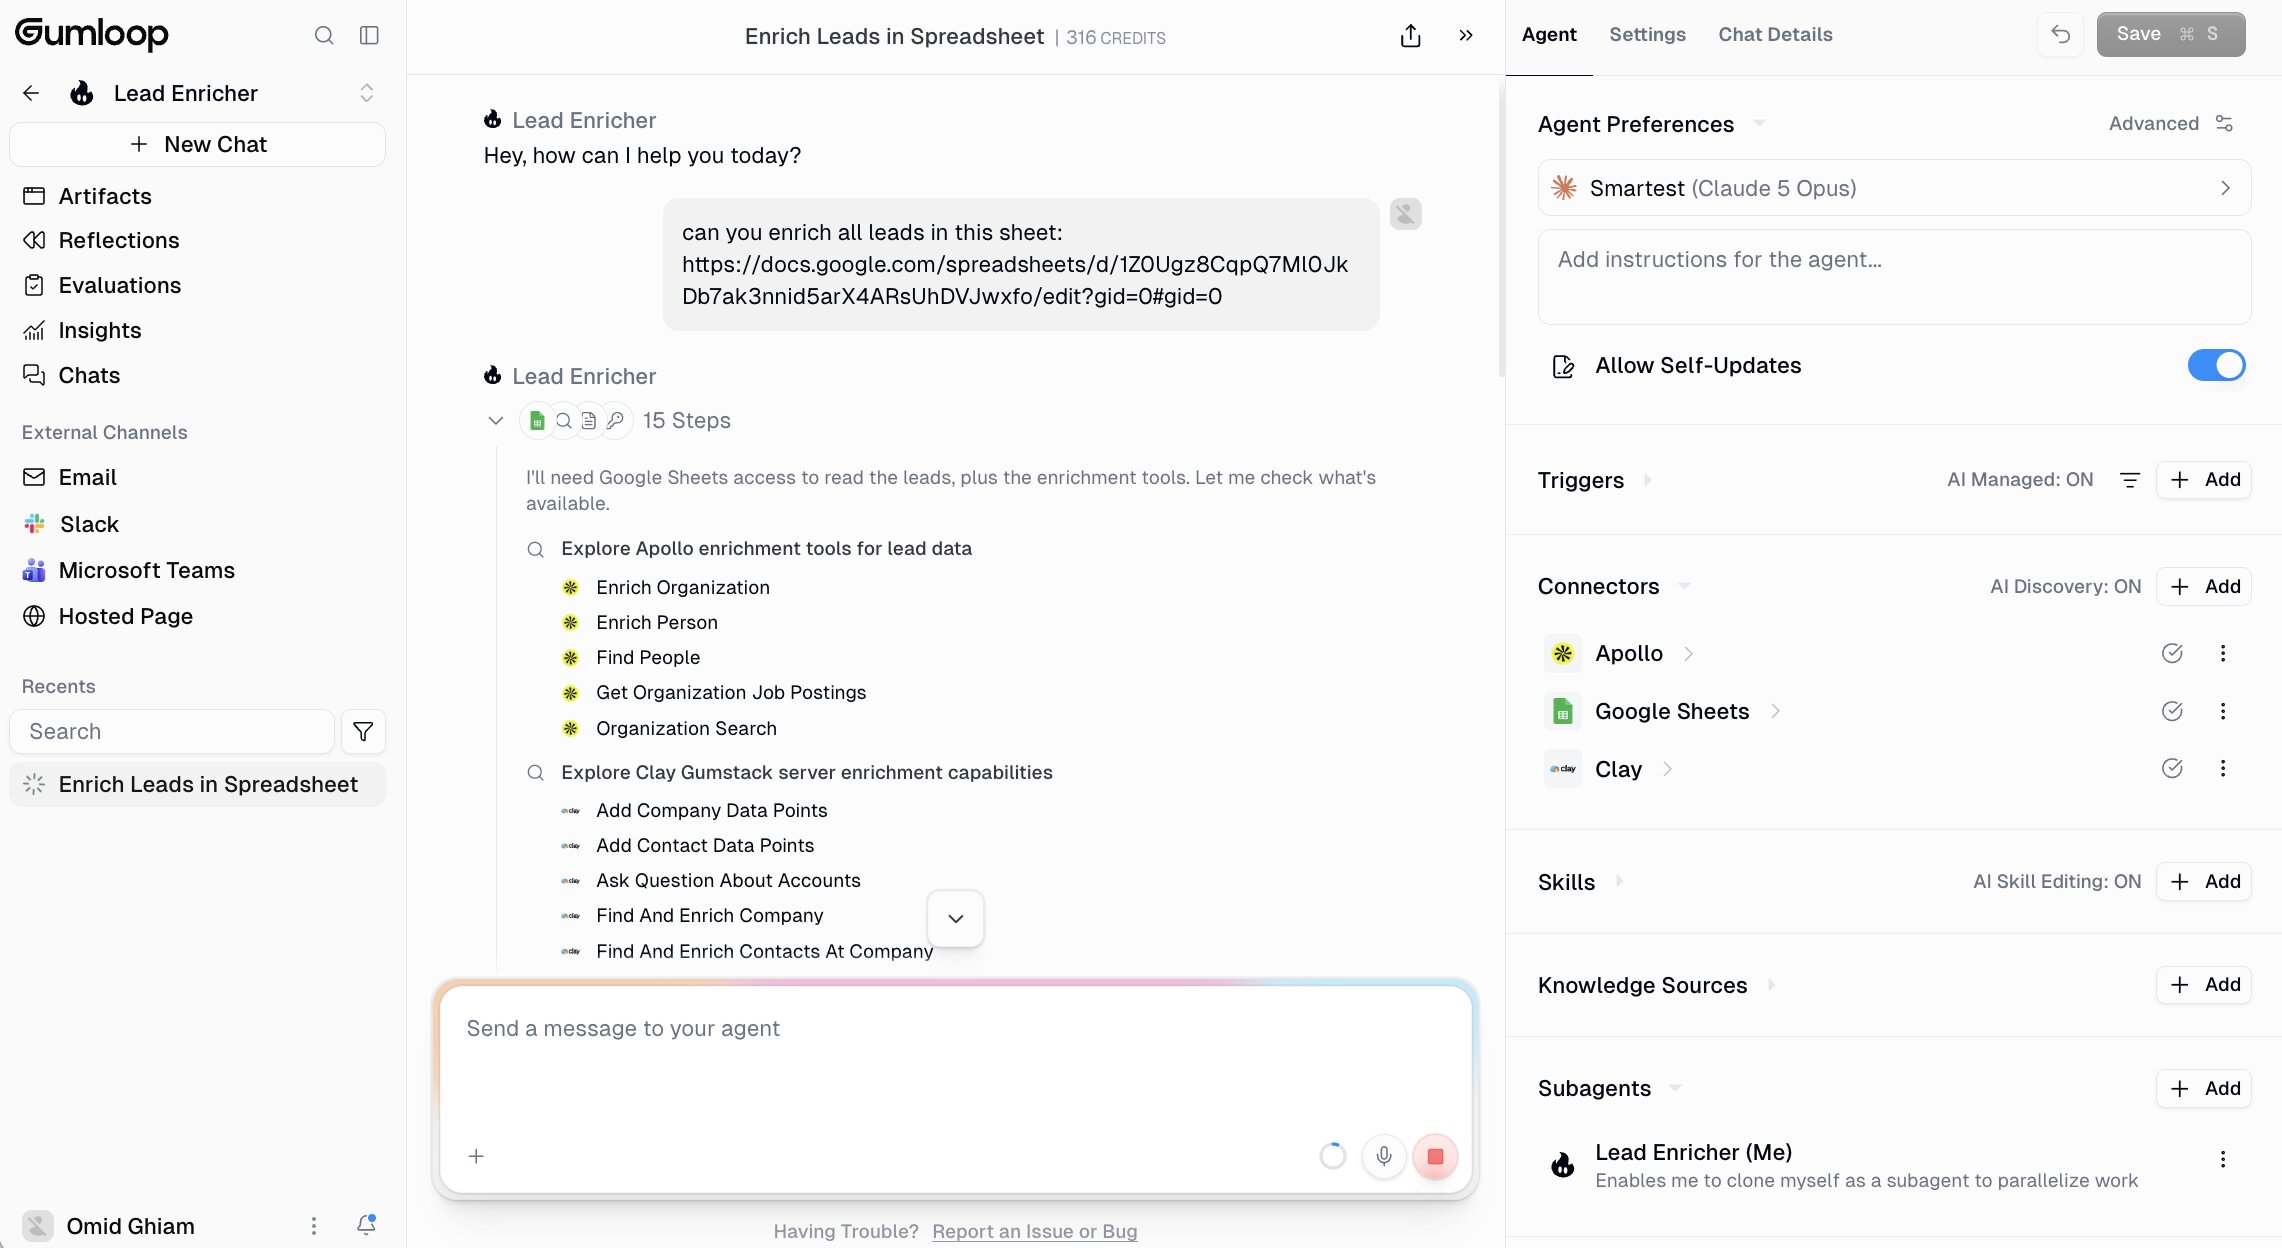Switch to the Agent tab
2282x1248 pixels.
(x=1549, y=34)
